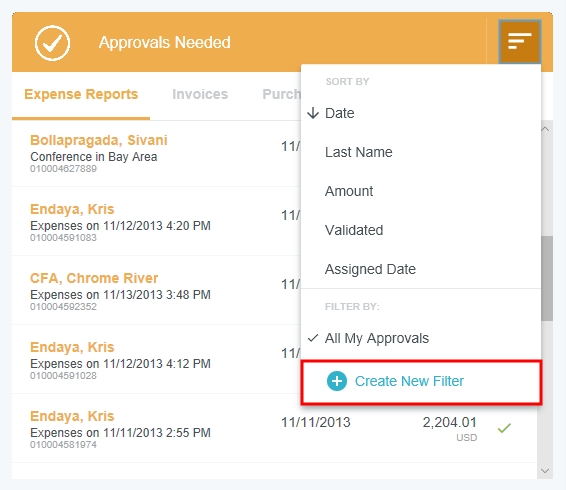
Task: Click the Approvals Needed checkmark circle icon
Action: pyautogui.click(x=52, y=43)
